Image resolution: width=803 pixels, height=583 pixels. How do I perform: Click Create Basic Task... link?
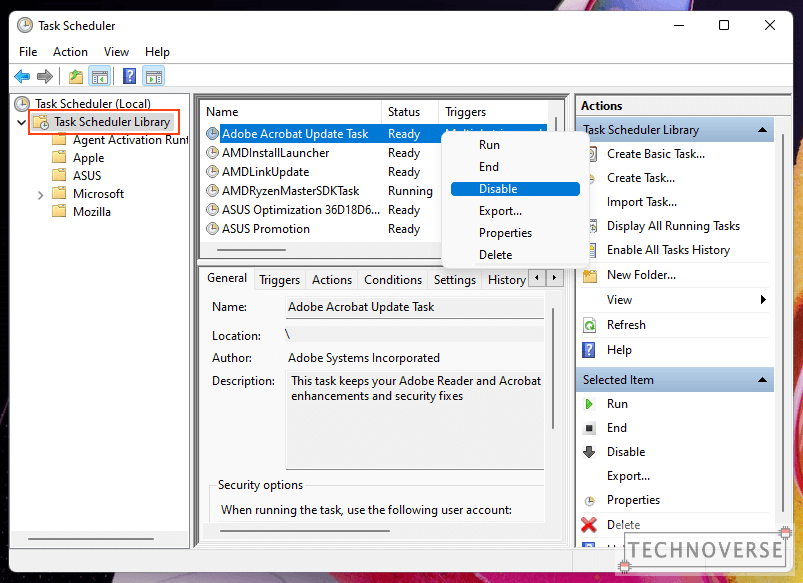click(x=656, y=154)
